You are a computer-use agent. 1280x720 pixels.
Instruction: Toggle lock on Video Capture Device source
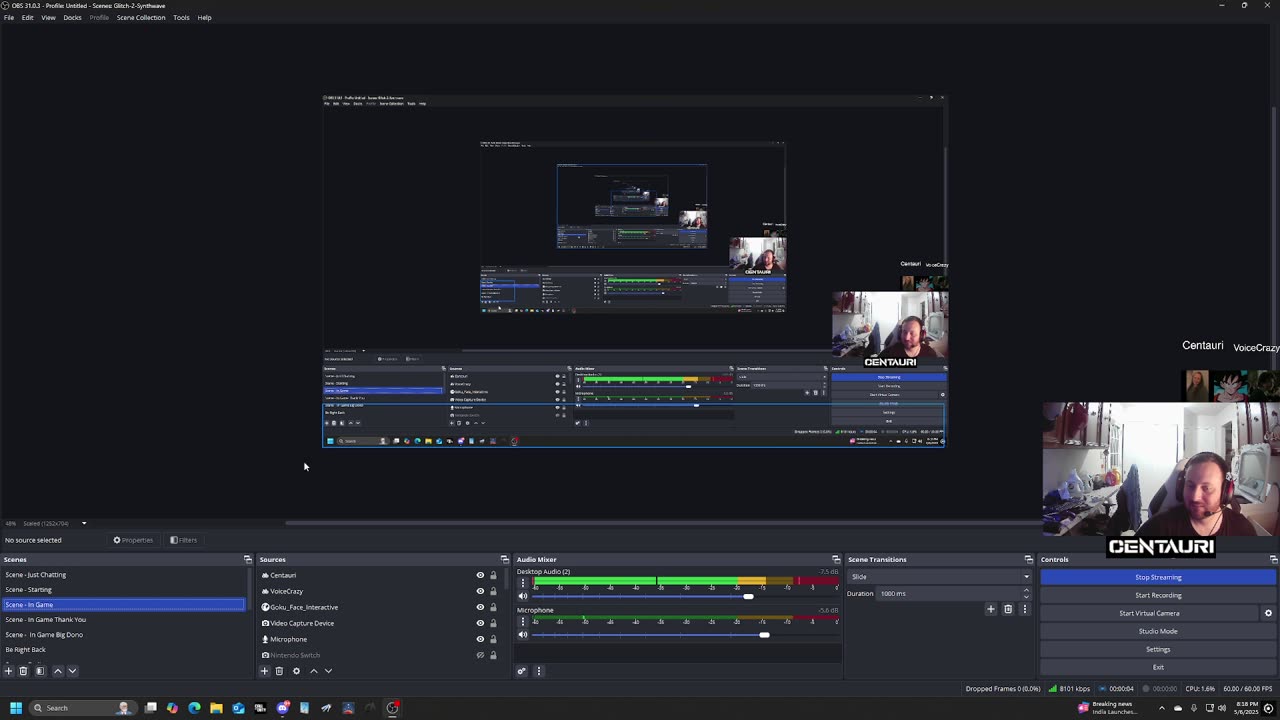(493, 623)
